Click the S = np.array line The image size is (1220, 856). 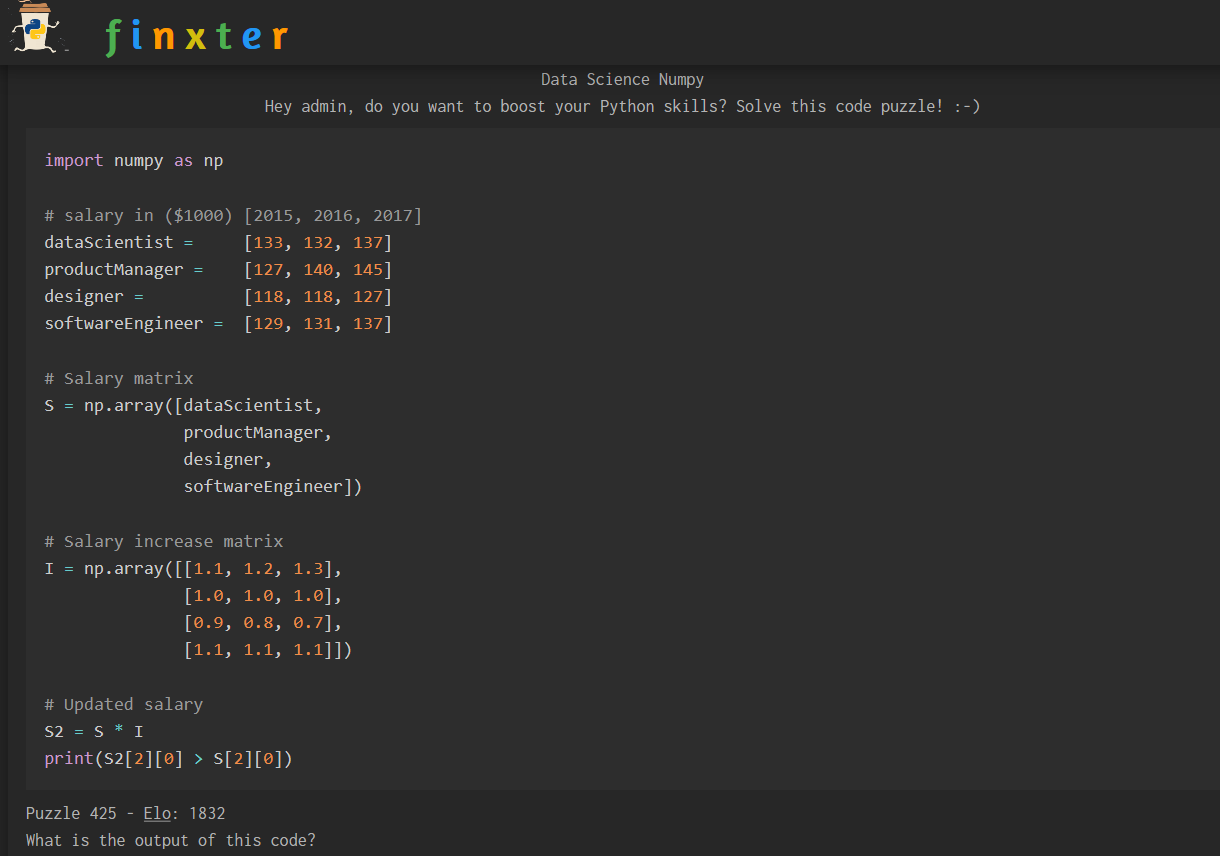(183, 405)
